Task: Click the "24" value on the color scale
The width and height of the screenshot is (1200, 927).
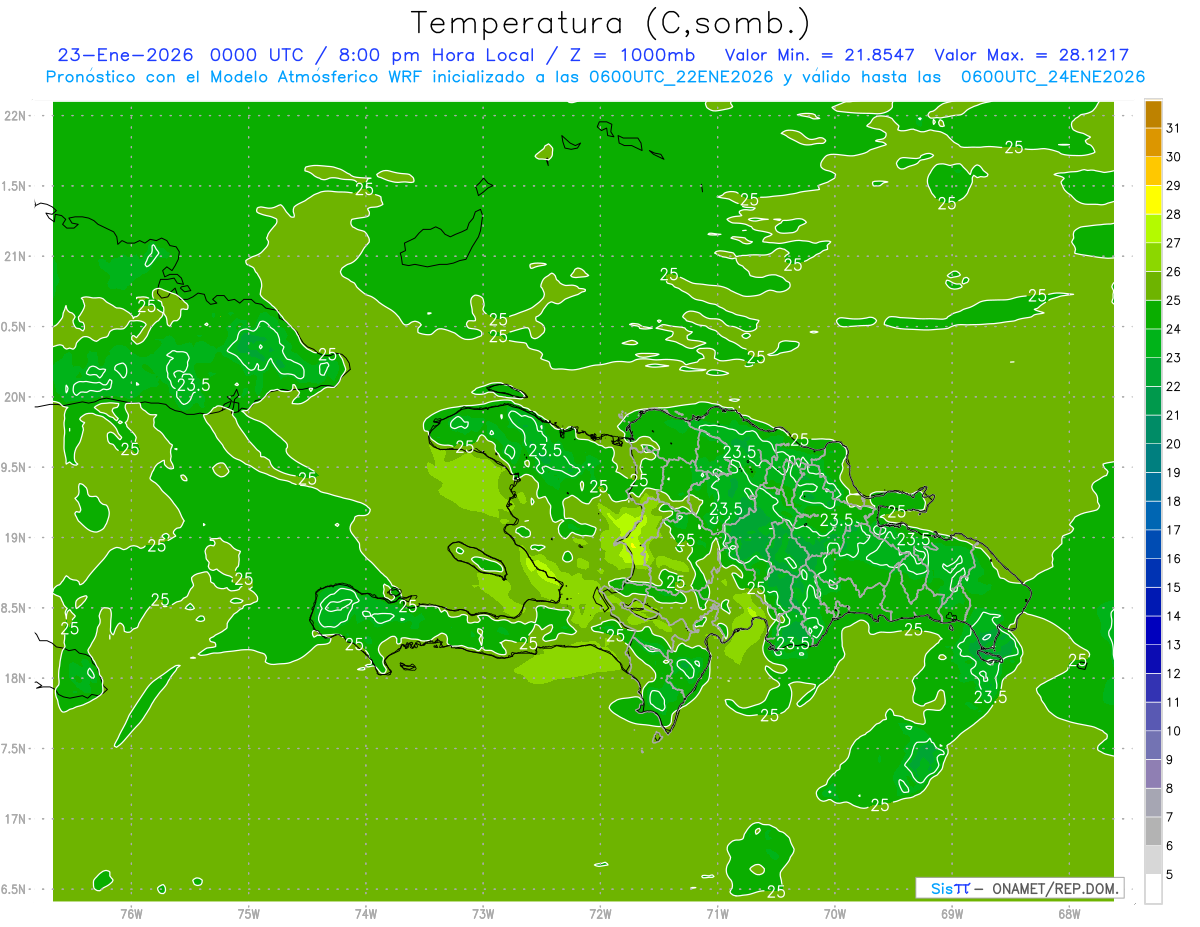Action: (x=1173, y=329)
